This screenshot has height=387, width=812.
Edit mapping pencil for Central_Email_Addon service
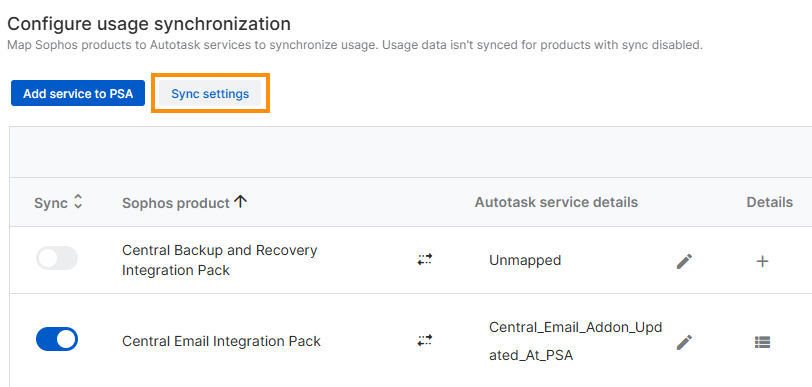[x=684, y=342]
